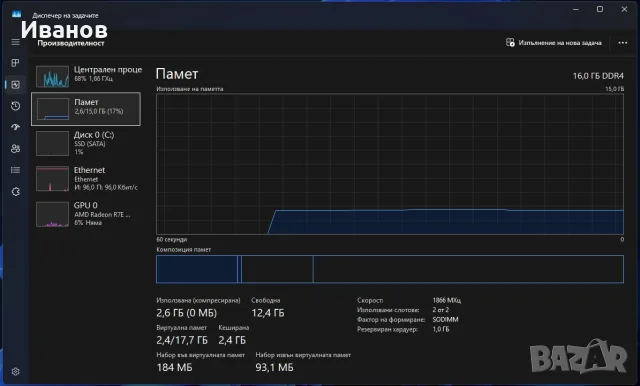Click the 'Производителност' page title
The width and height of the screenshot is (640, 386).
[71, 43]
